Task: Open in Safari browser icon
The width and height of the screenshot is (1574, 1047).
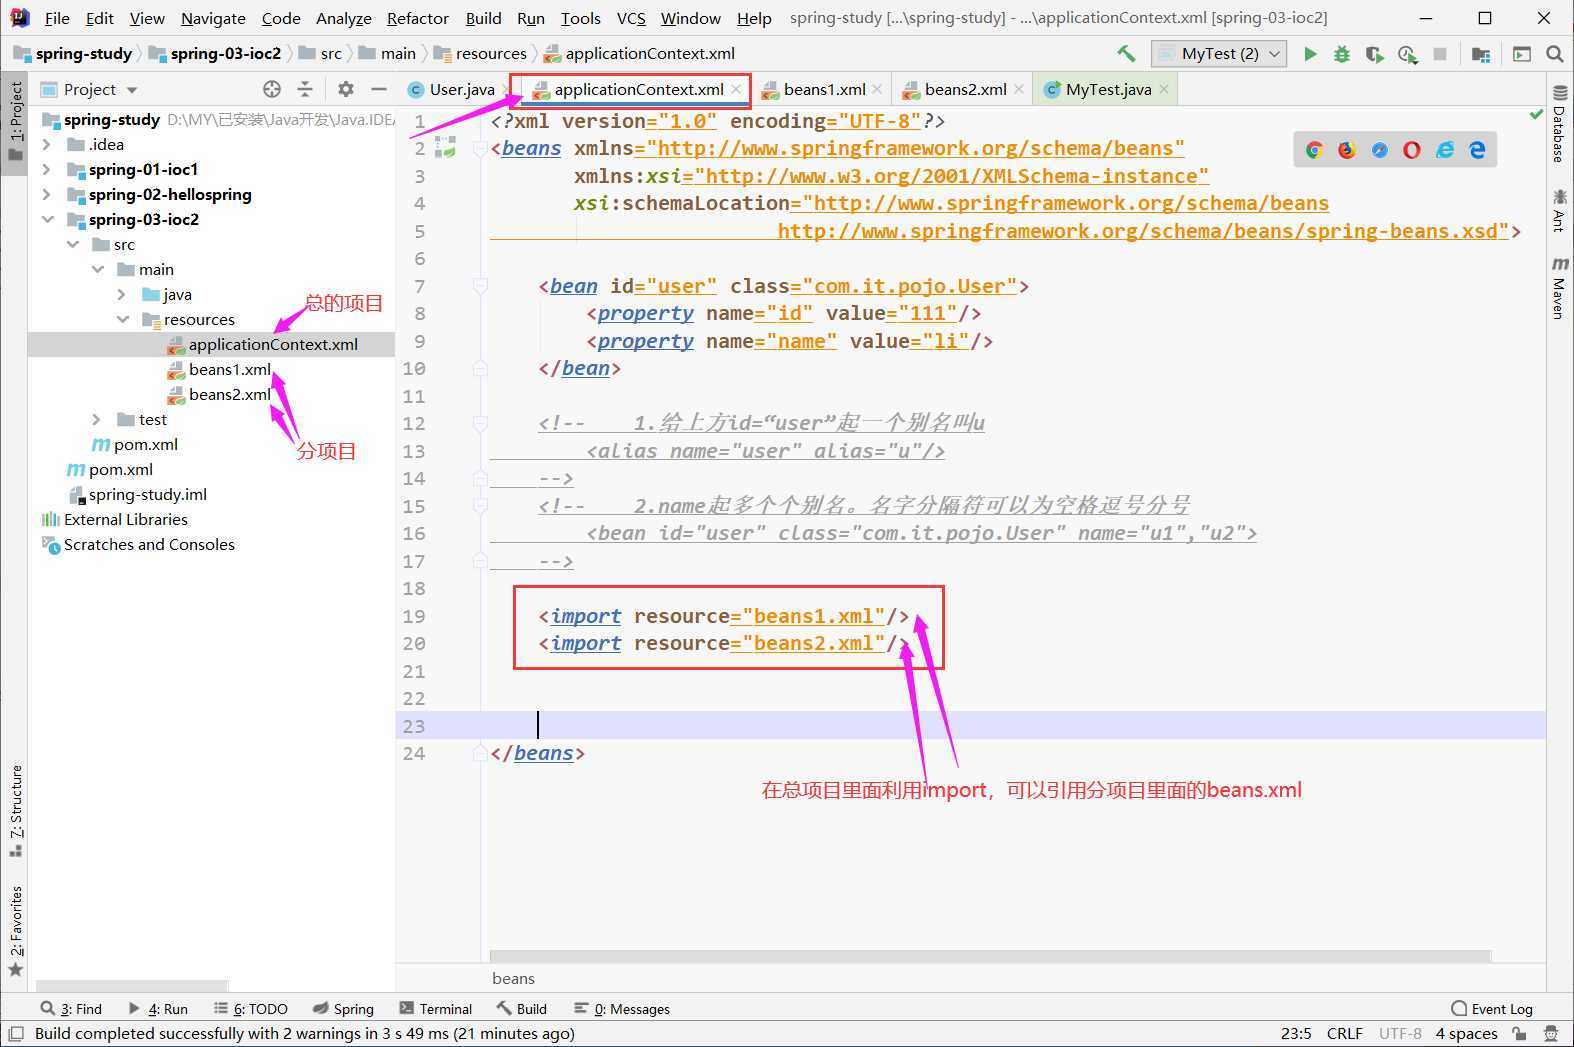Action: 1379,150
